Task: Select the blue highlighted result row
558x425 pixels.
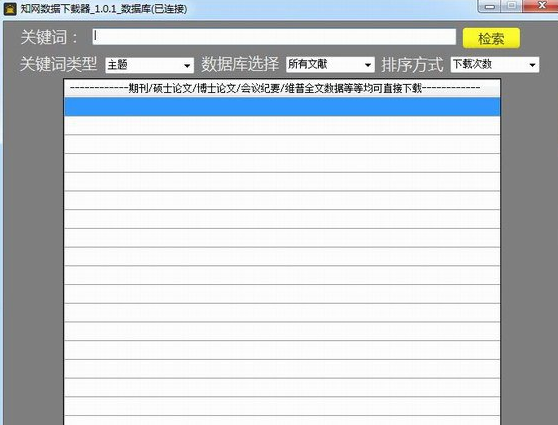Action: [x=282, y=107]
